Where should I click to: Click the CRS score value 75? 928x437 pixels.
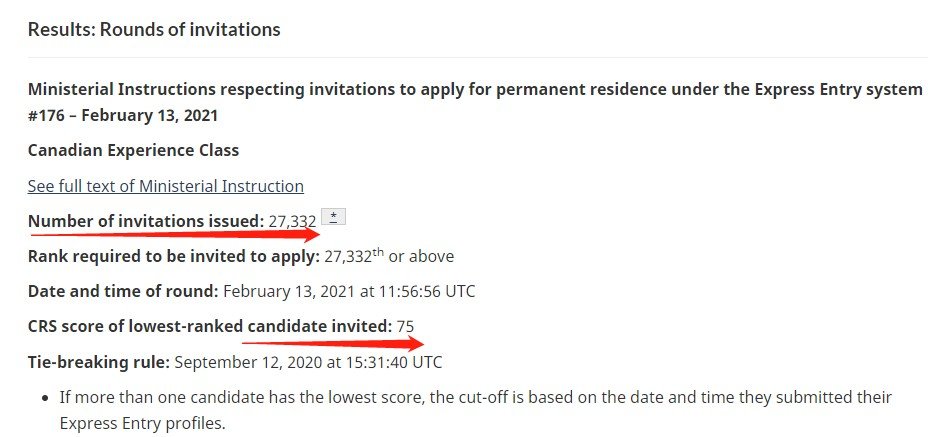pos(405,326)
